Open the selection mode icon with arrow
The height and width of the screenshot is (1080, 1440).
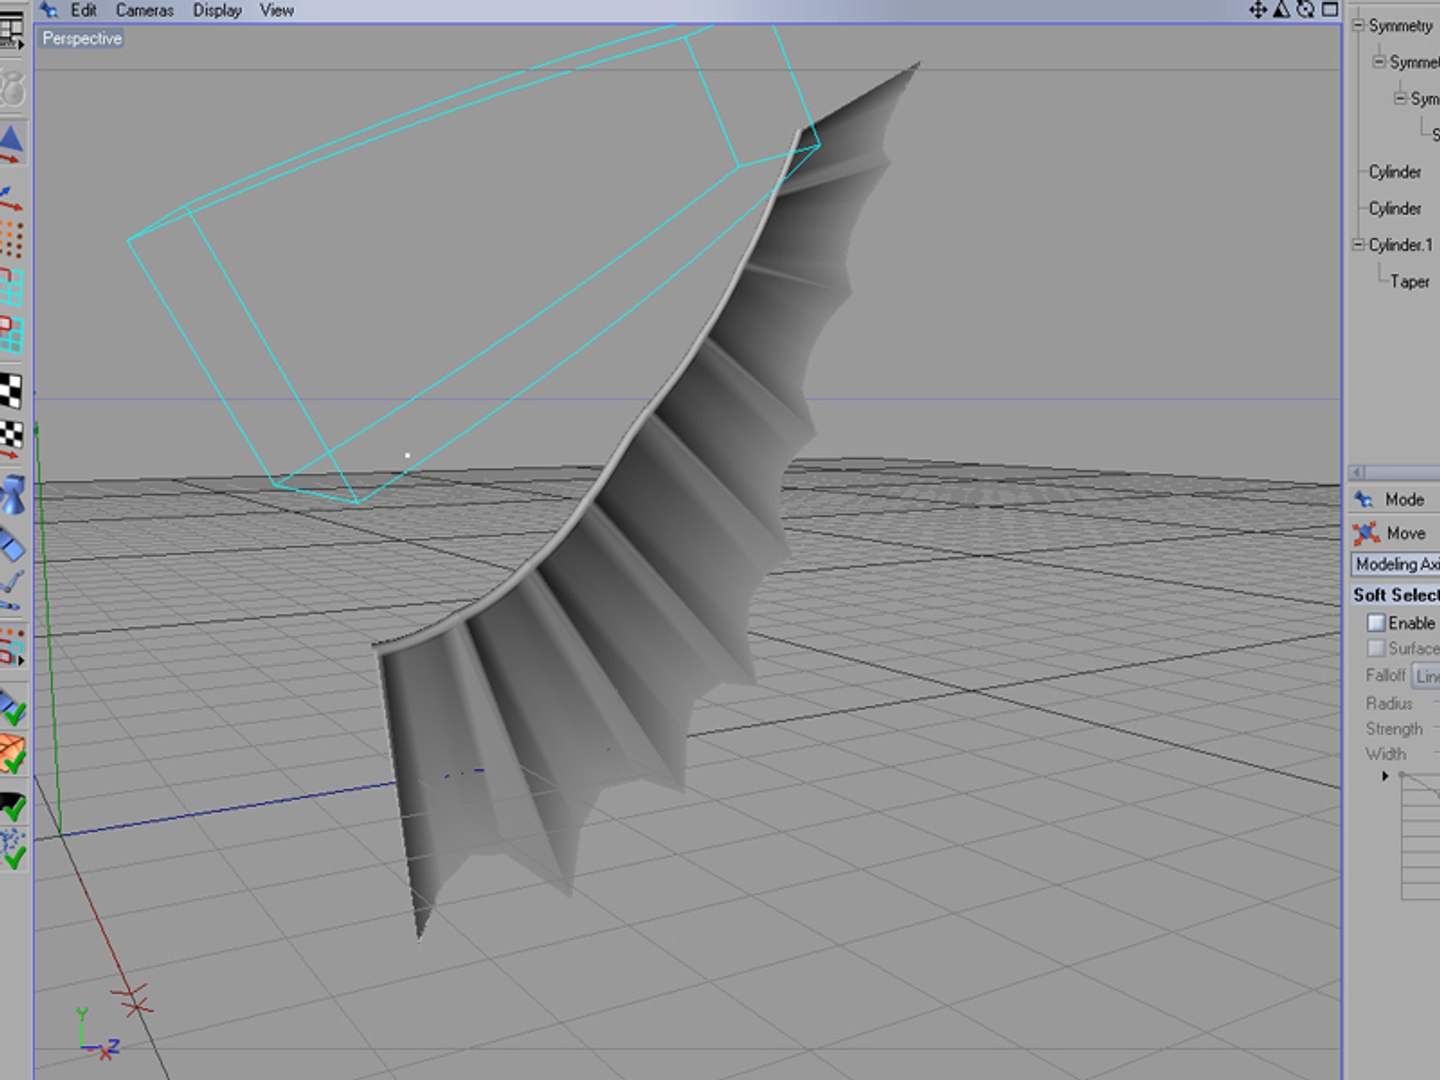click(11, 647)
